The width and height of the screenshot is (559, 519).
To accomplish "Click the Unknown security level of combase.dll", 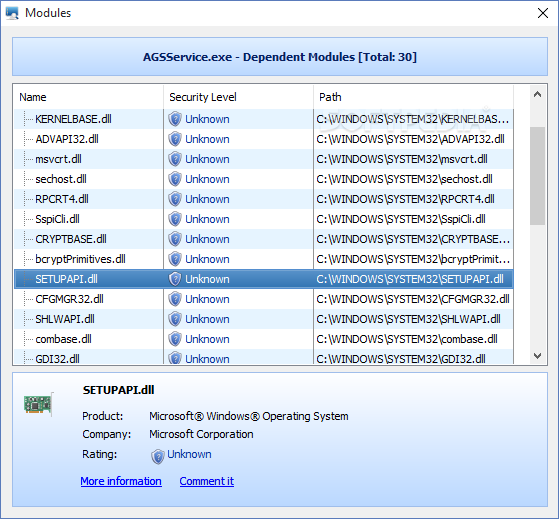I will [x=207, y=339].
